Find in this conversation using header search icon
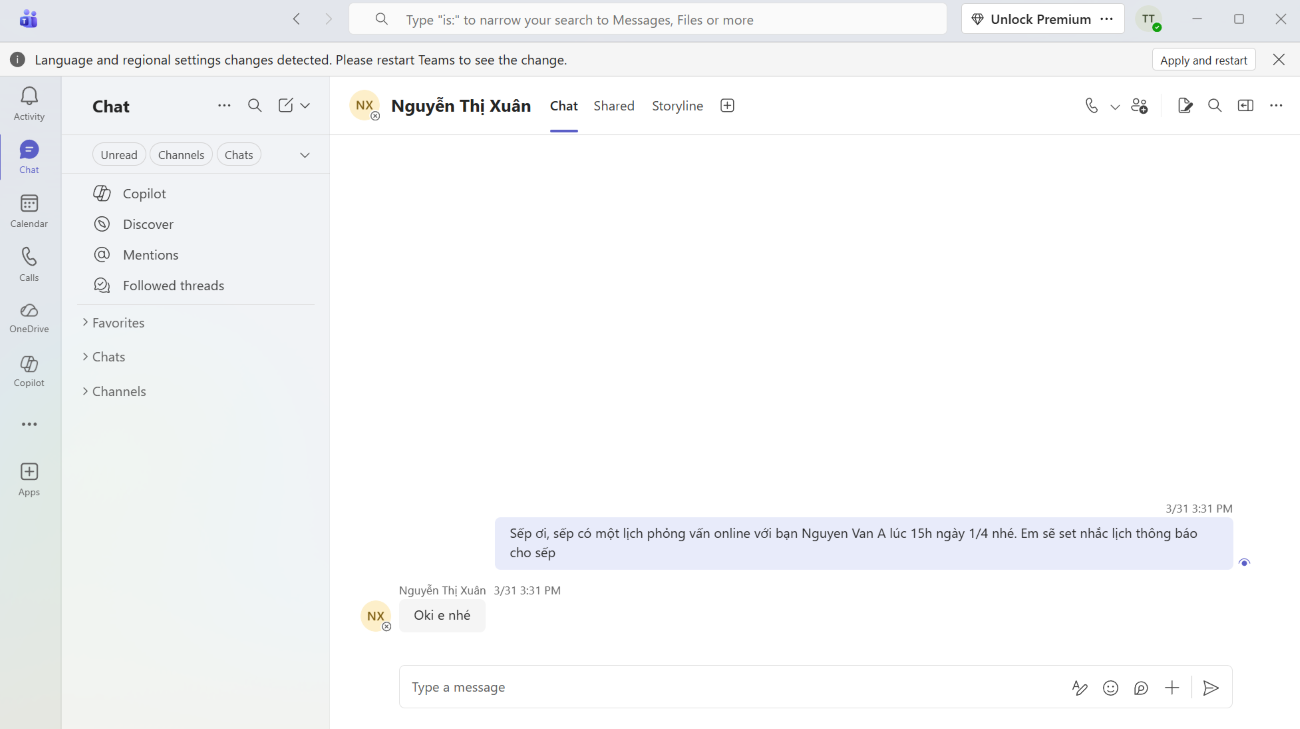1300x729 pixels. coord(1215,106)
